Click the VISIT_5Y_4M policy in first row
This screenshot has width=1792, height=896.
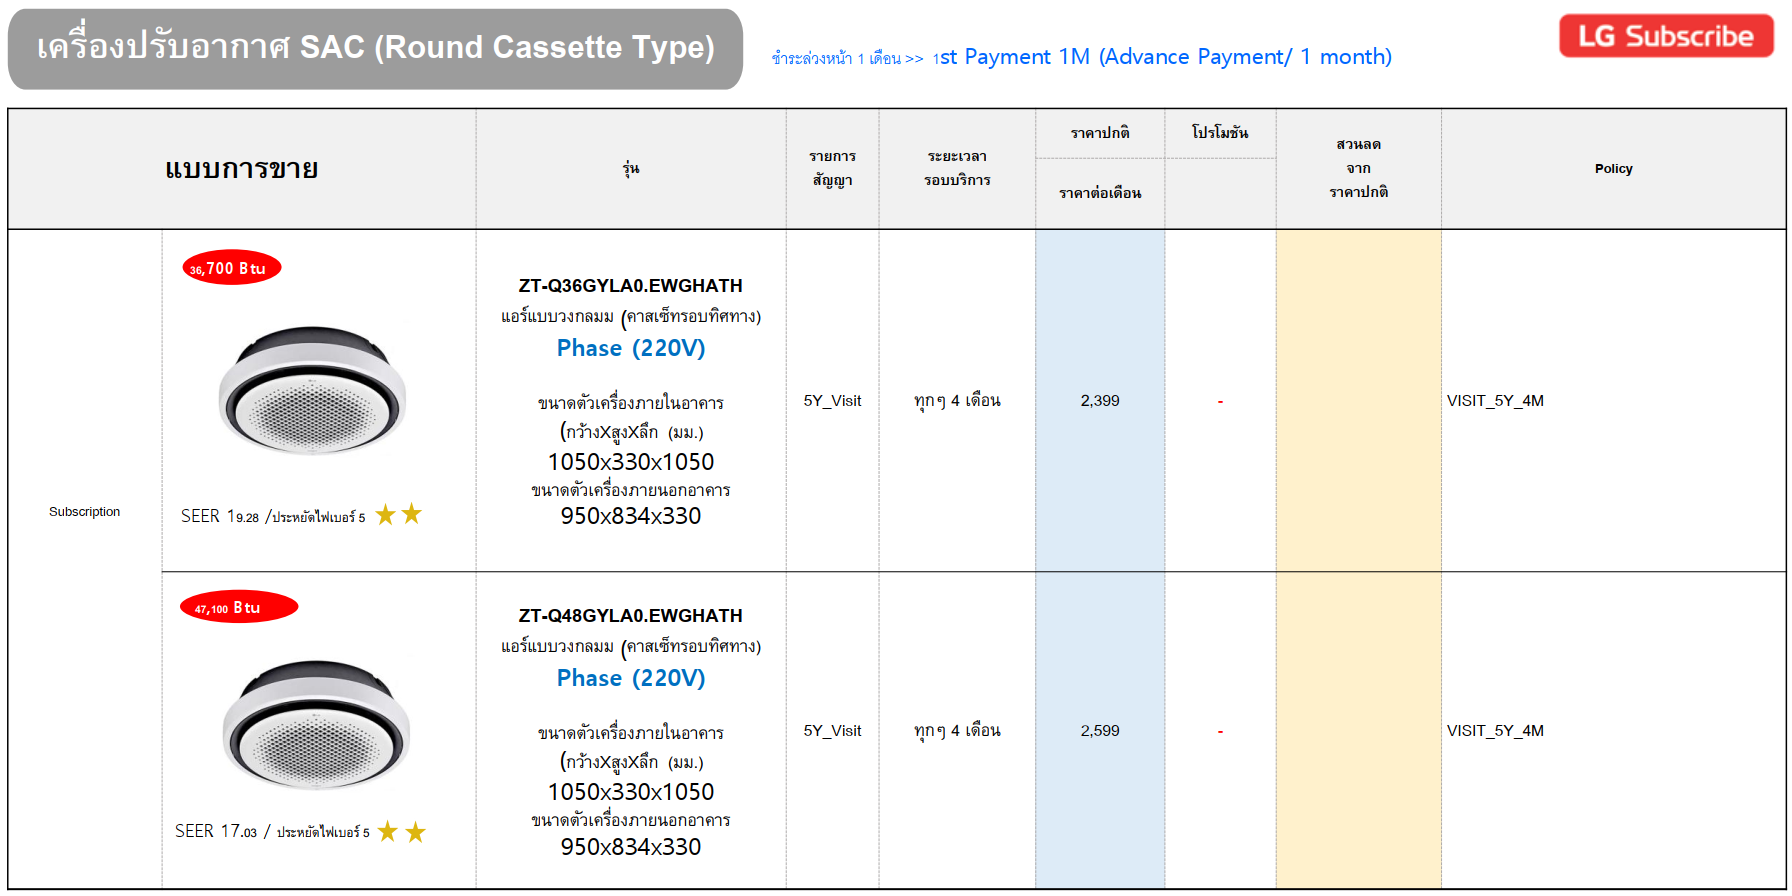pos(1495,401)
